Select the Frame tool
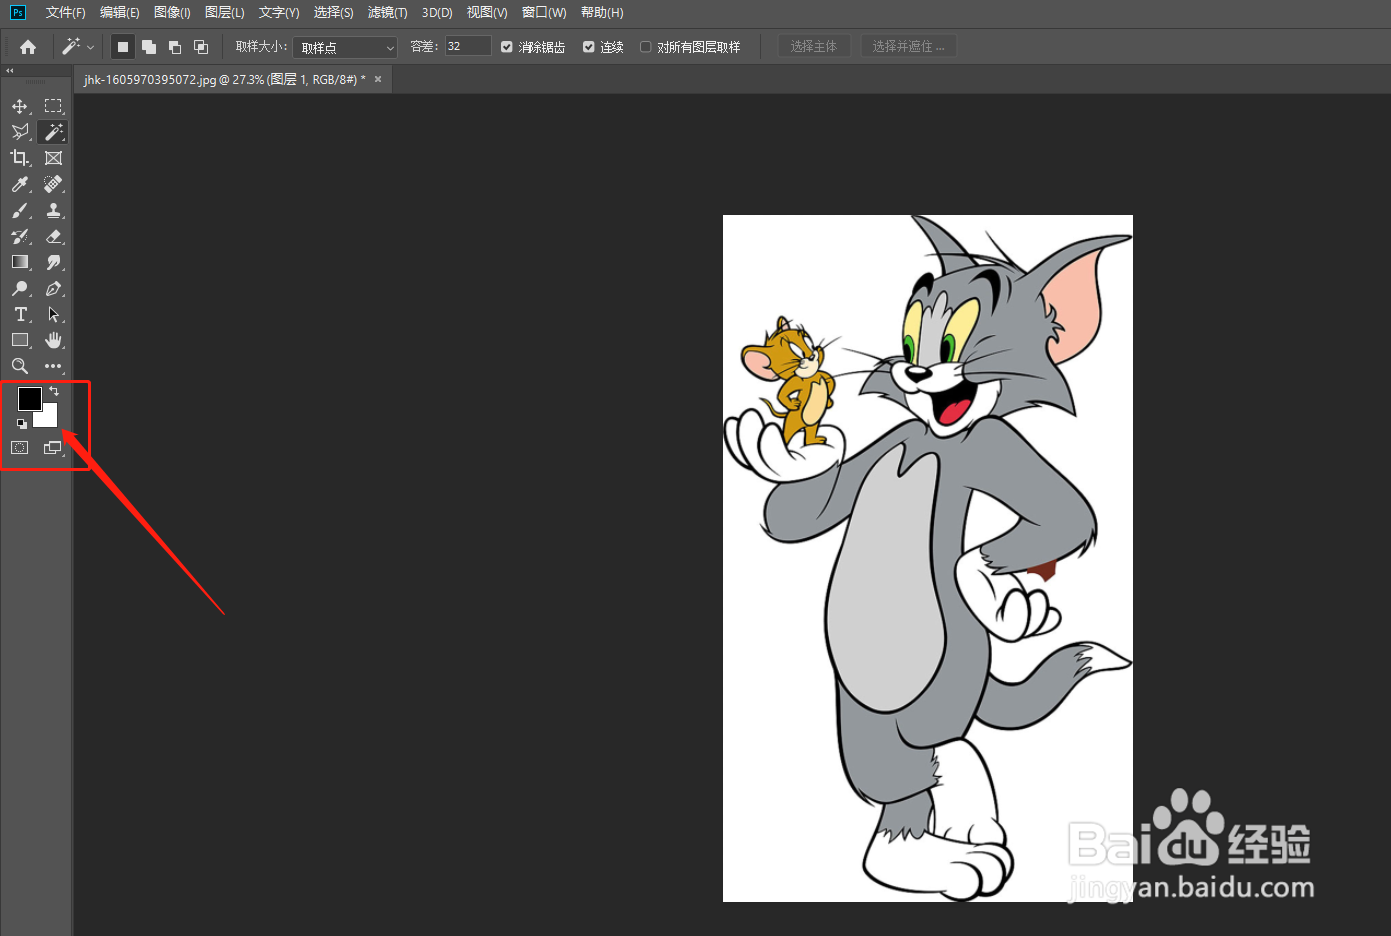This screenshot has width=1391, height=936. [54, 158]
